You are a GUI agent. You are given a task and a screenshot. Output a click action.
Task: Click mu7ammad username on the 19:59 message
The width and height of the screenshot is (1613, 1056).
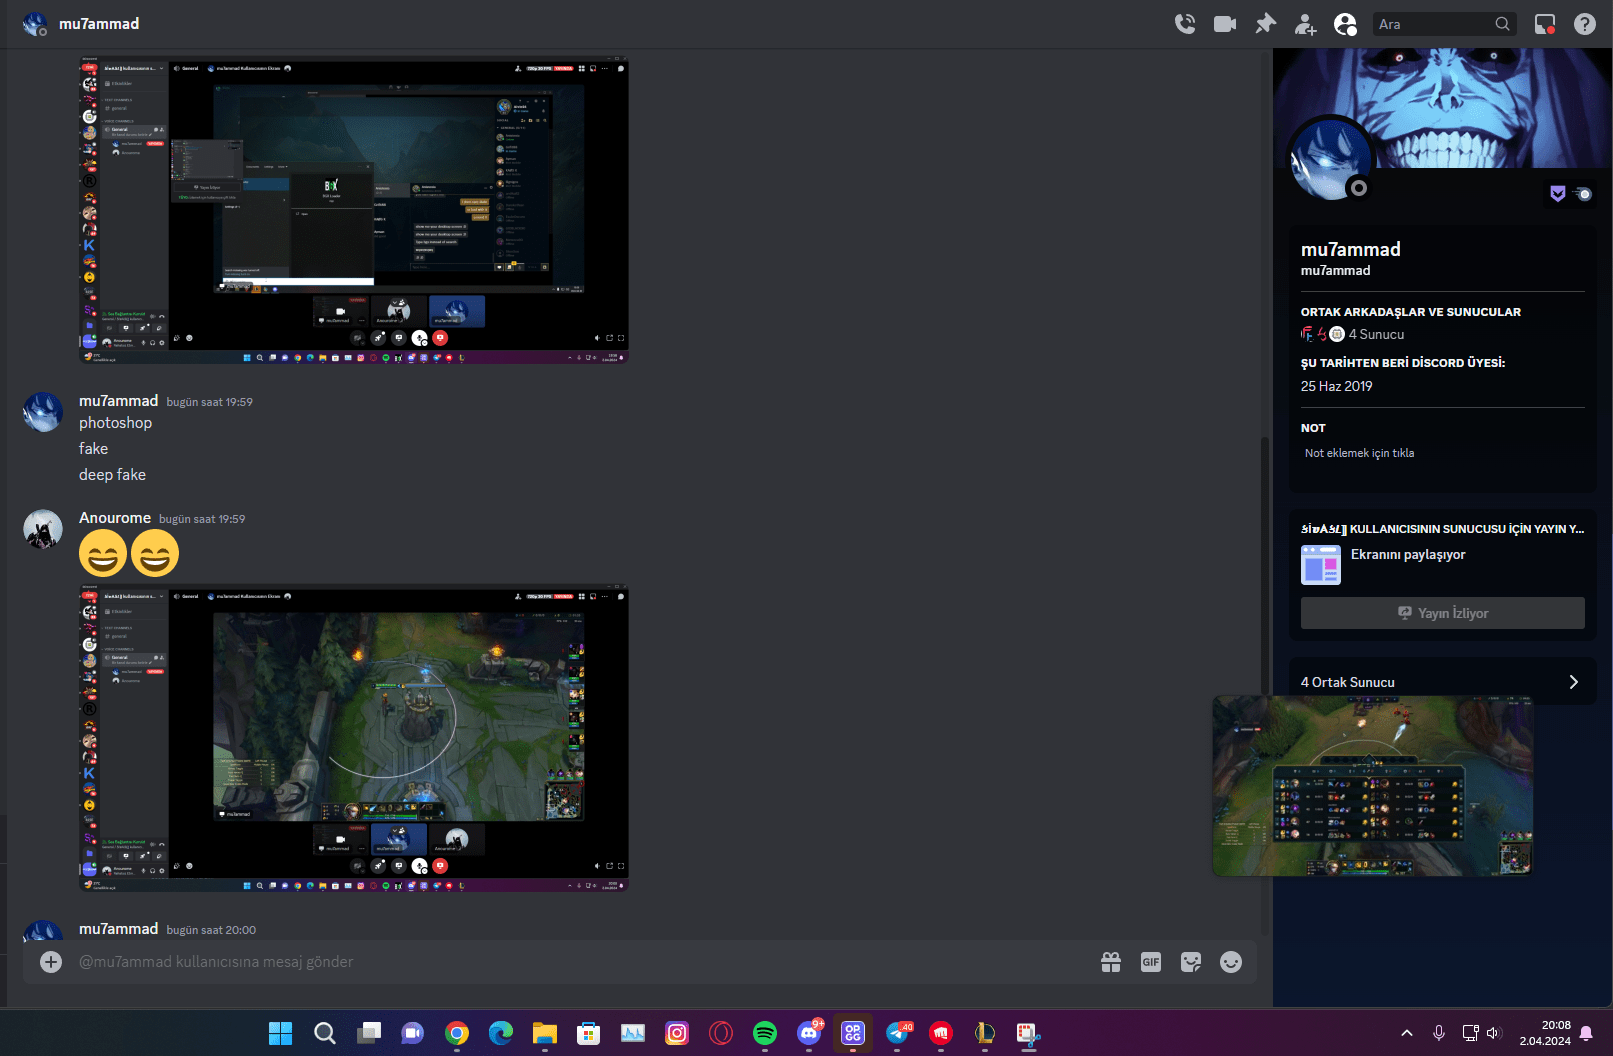119,401
